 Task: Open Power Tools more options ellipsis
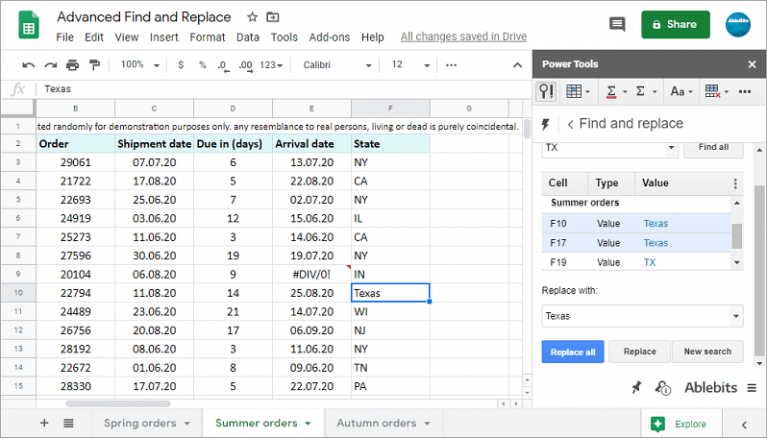point(744,92)
